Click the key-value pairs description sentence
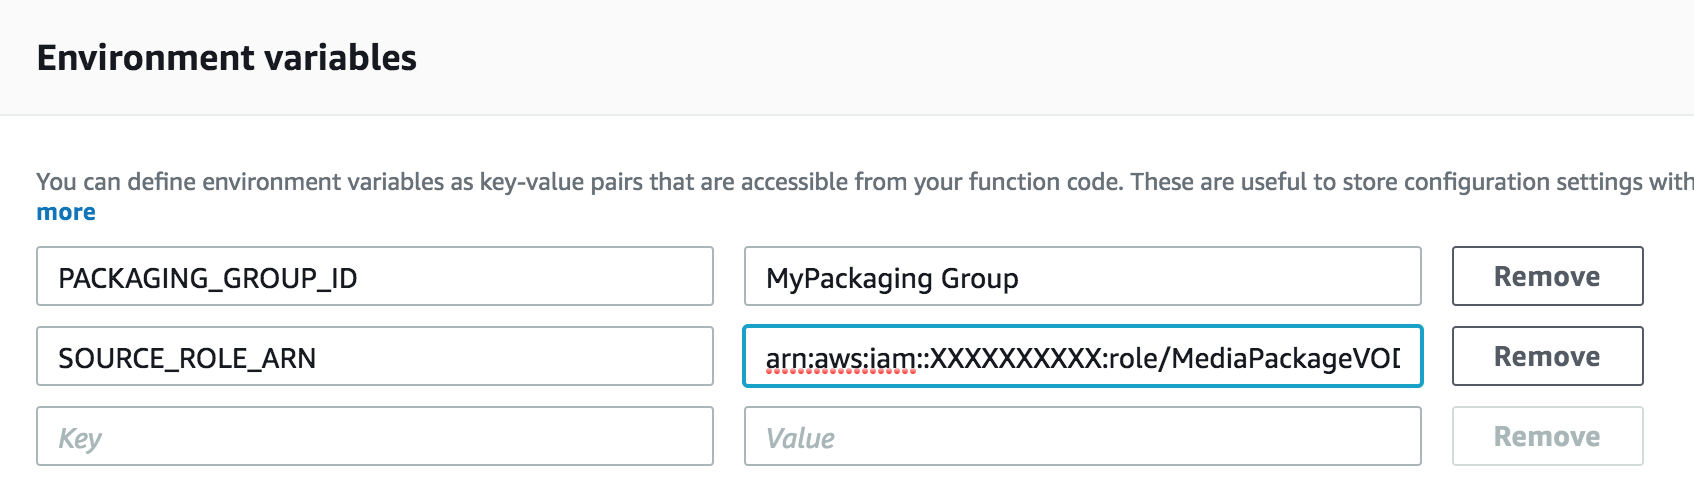This screenshot has height=502, width=1694. 865,182
